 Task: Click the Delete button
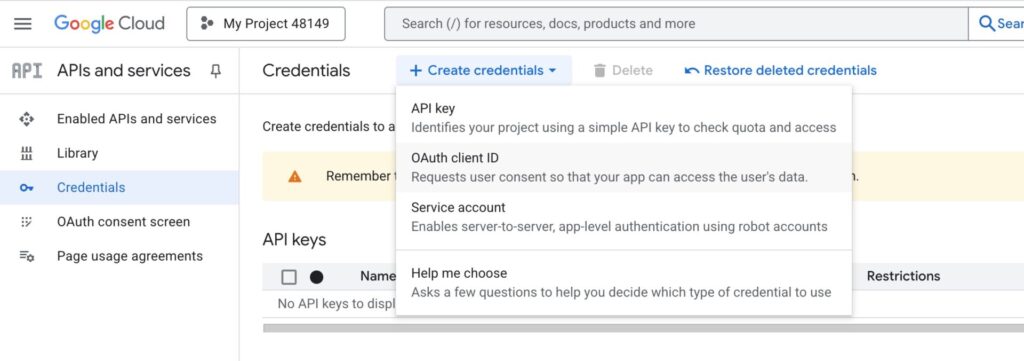(x=623, y=71)
